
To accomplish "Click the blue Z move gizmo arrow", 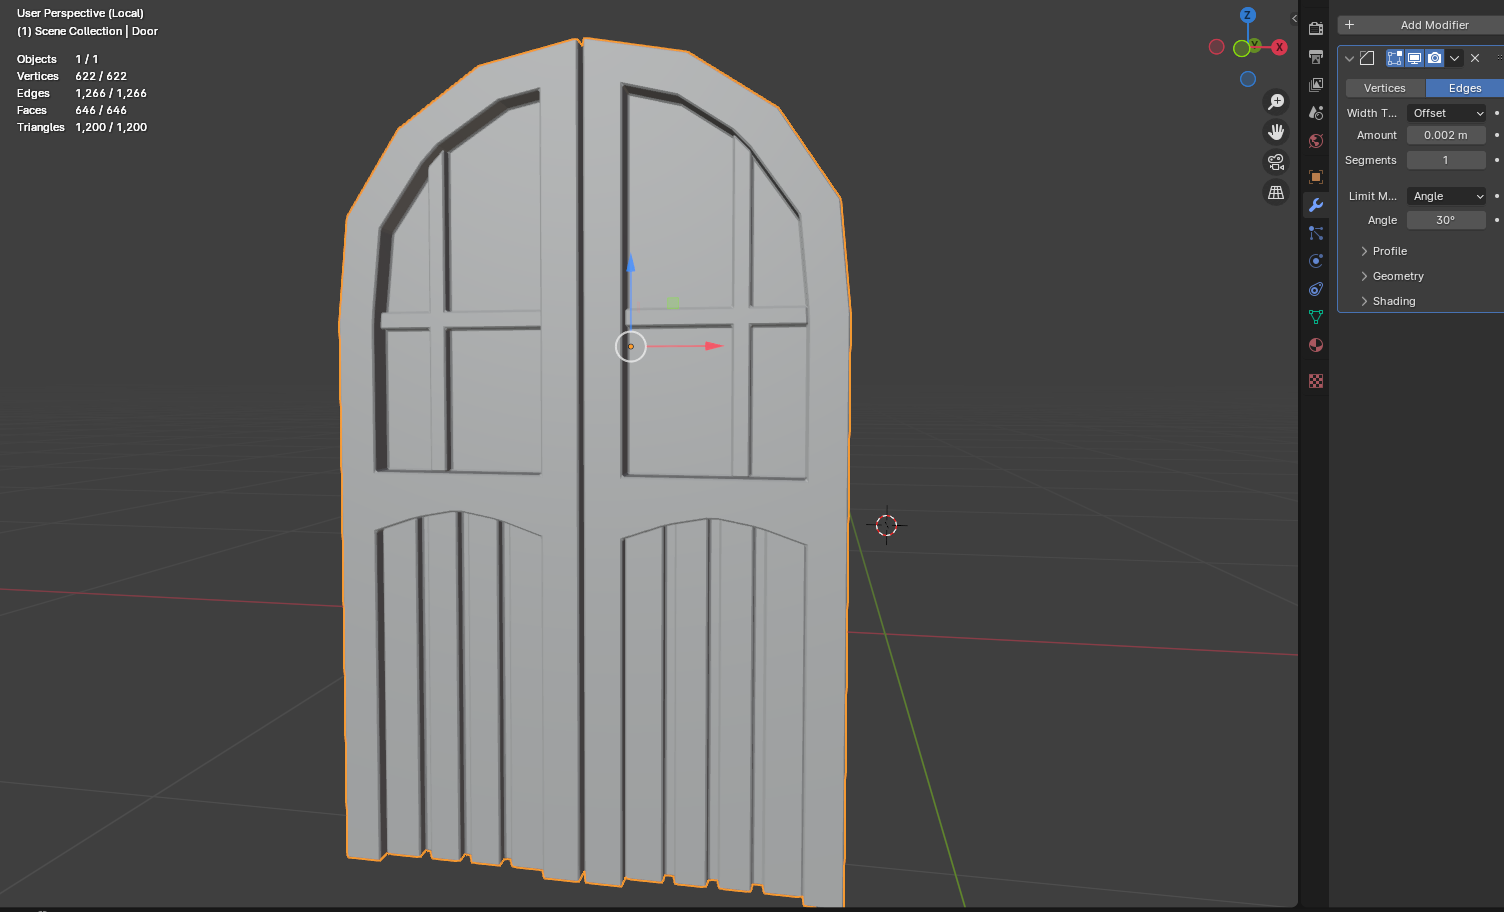I will pos(630,262).
